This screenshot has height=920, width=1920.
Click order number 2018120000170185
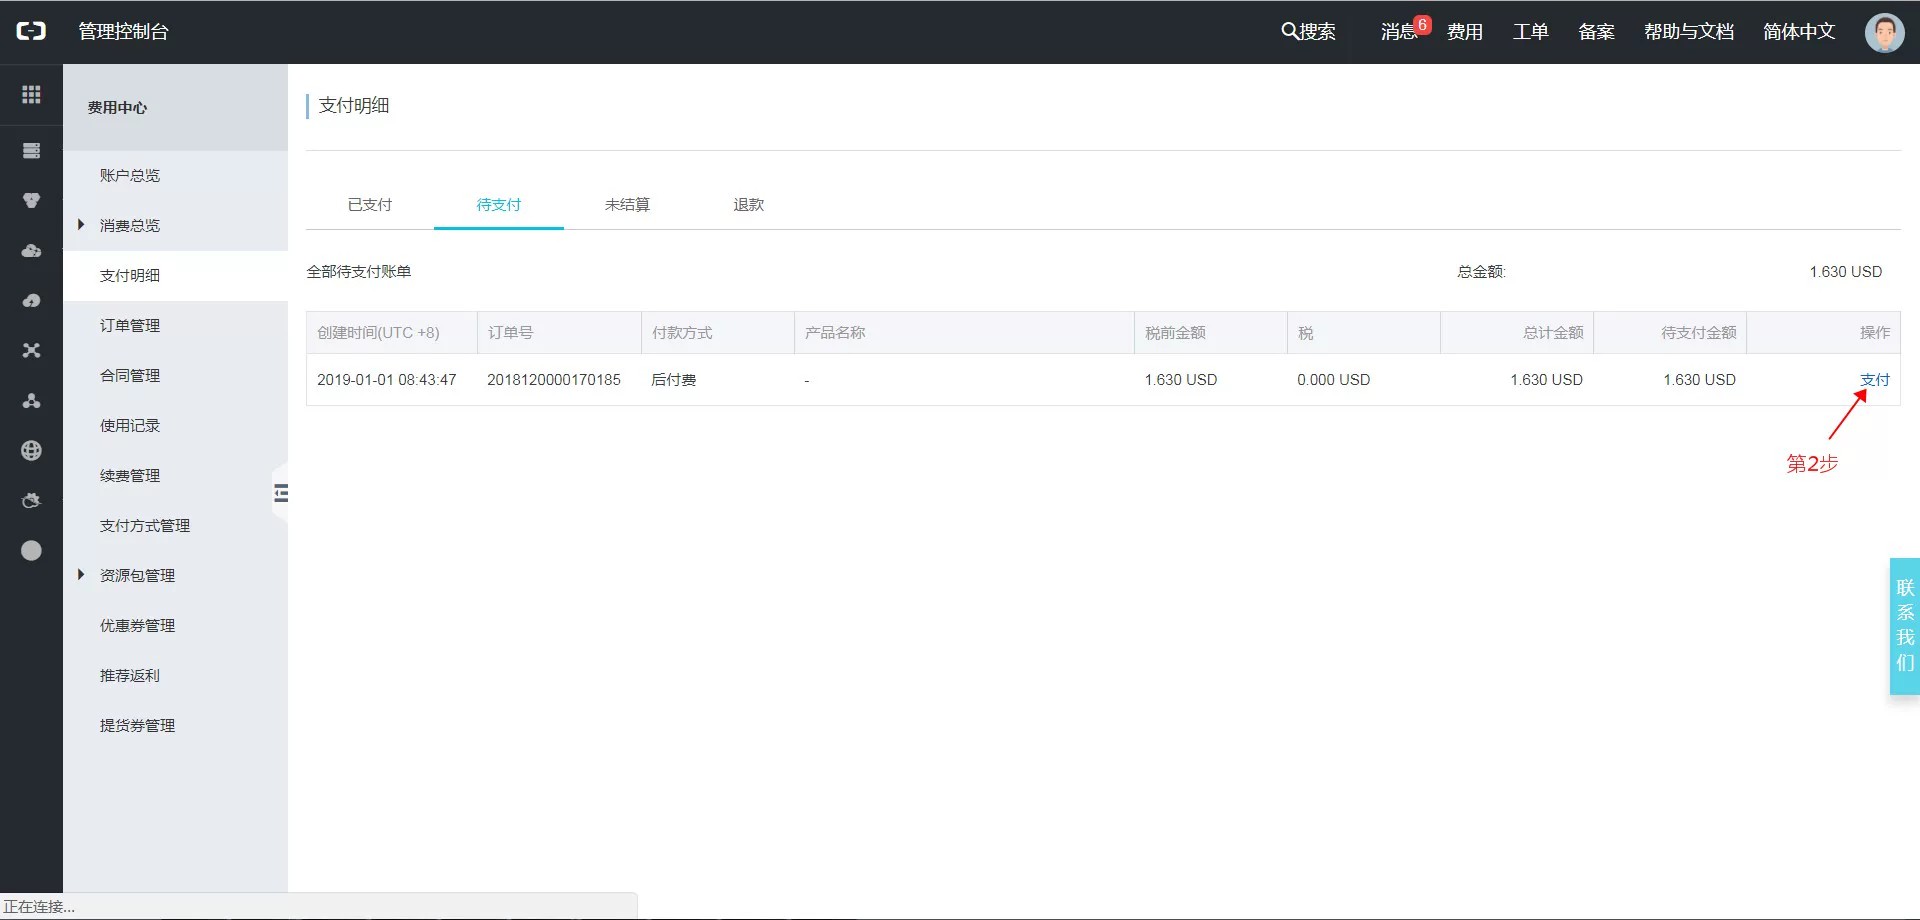pos(554,380)
